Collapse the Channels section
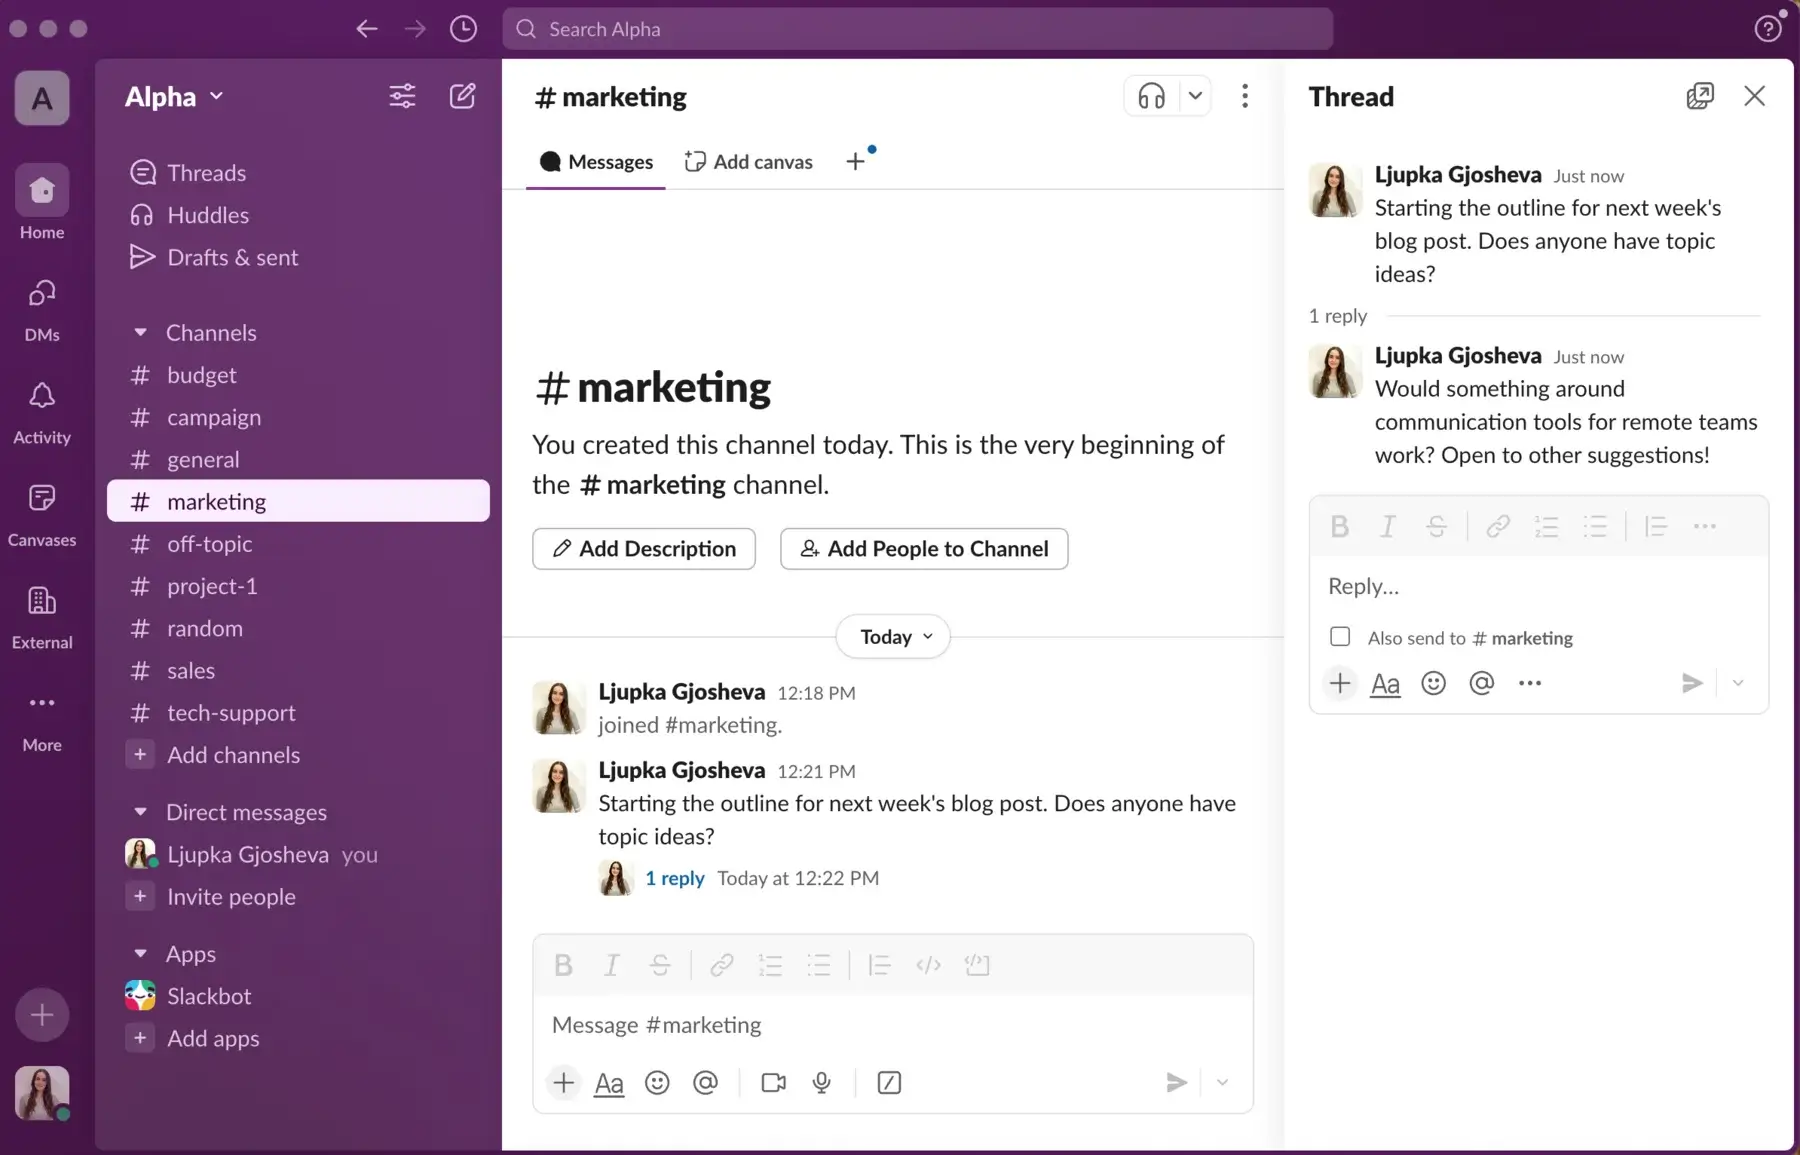Image resolution: width=1800 pixels, height=1155 pixels. point(141,332)
